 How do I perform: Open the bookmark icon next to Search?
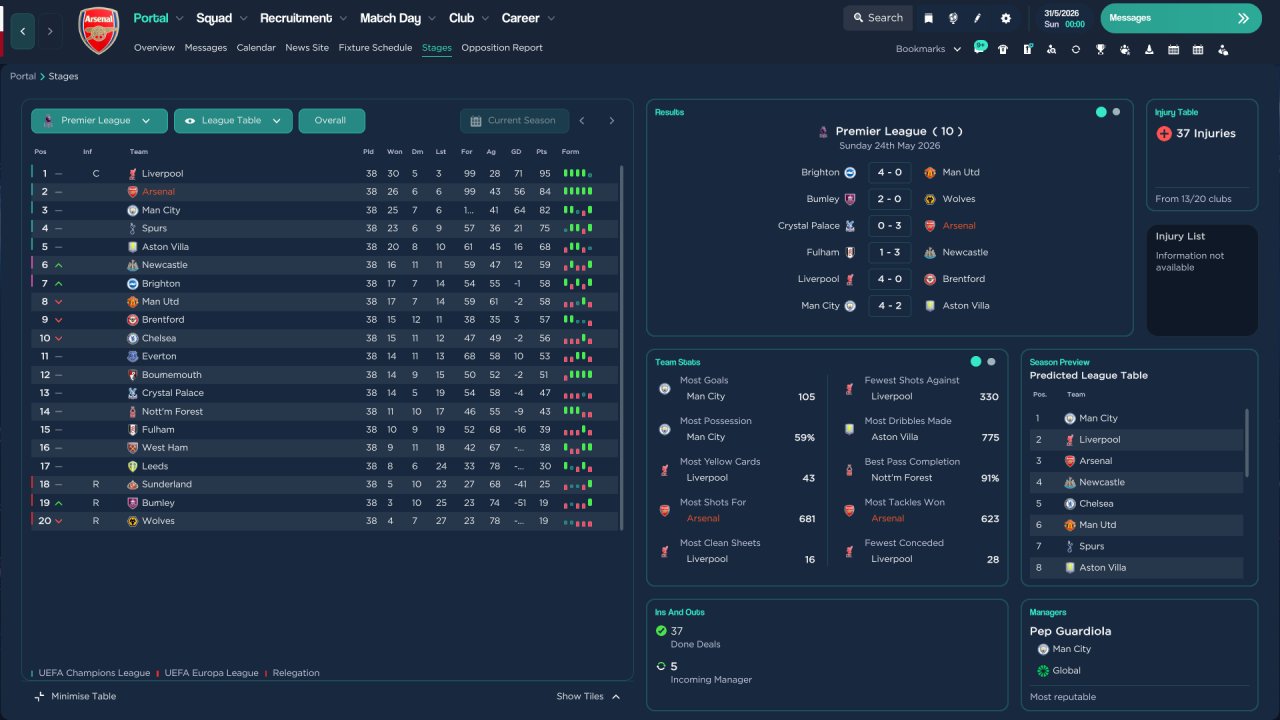928,18
